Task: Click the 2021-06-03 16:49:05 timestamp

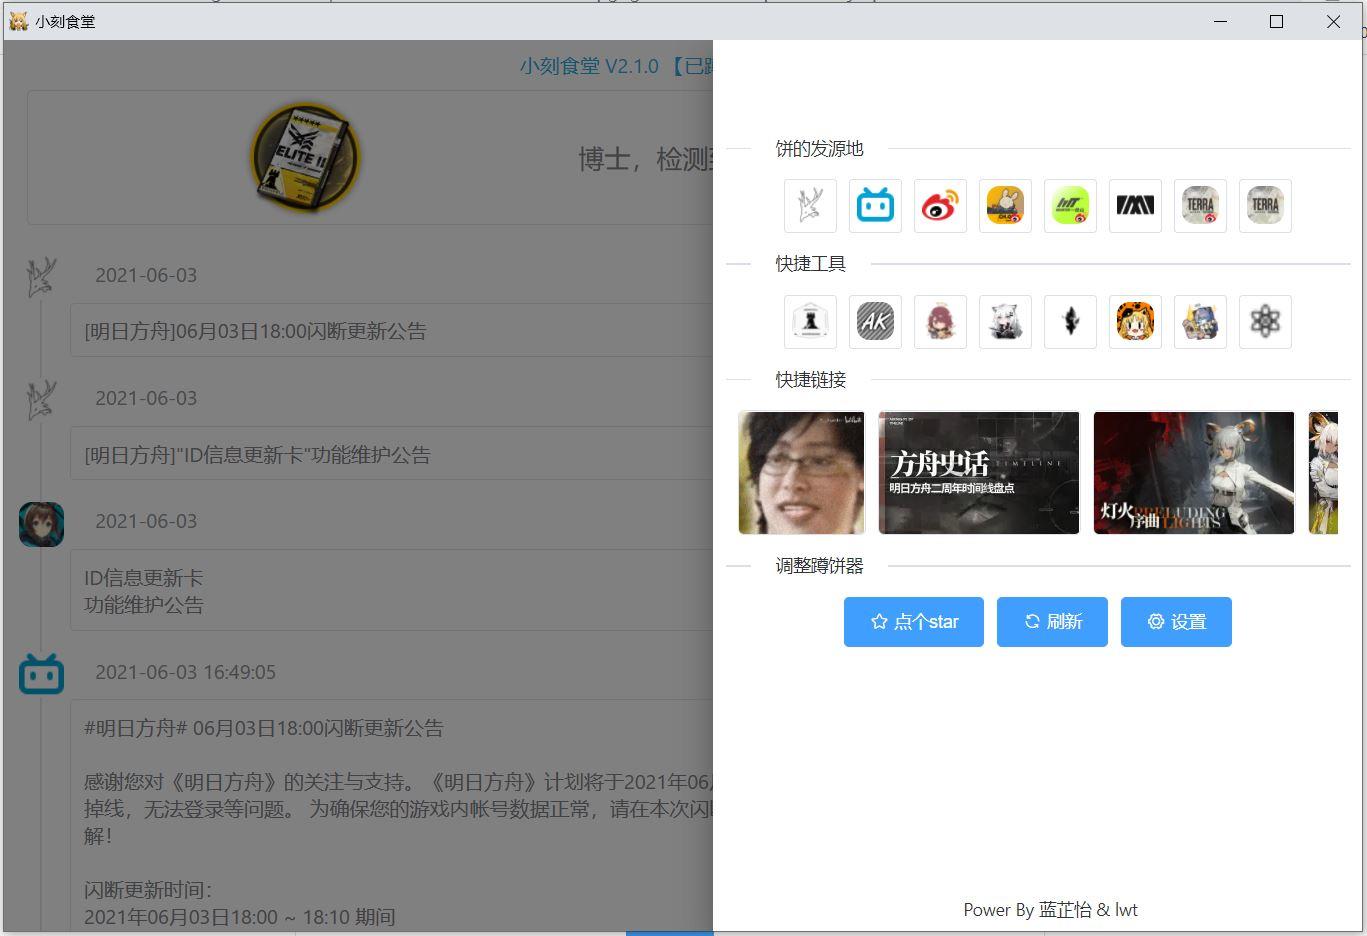Action: pos(185,672)
